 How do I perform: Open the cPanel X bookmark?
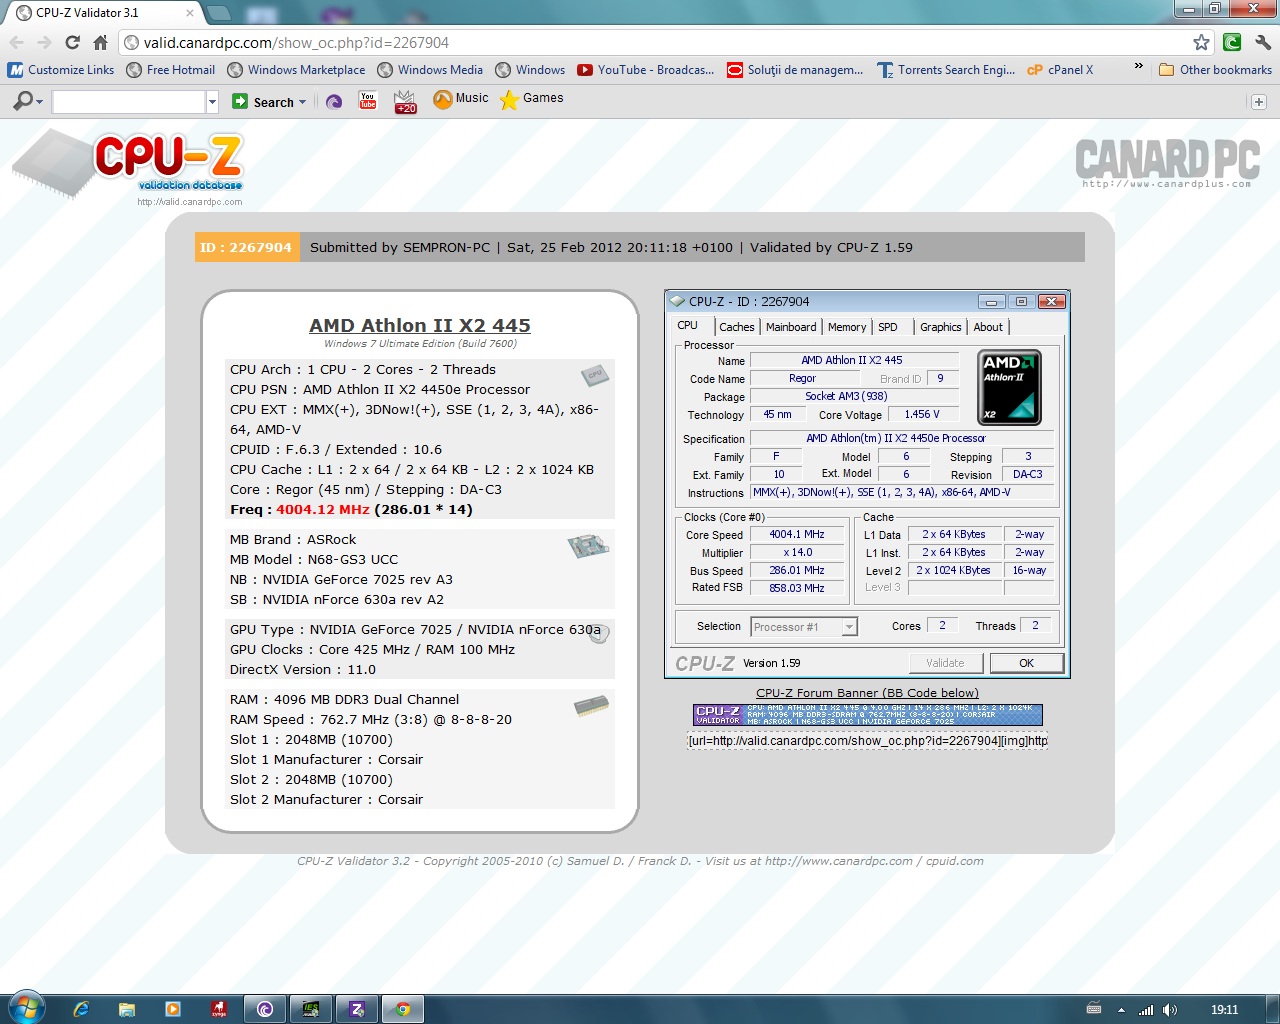tap(1060, 70)
